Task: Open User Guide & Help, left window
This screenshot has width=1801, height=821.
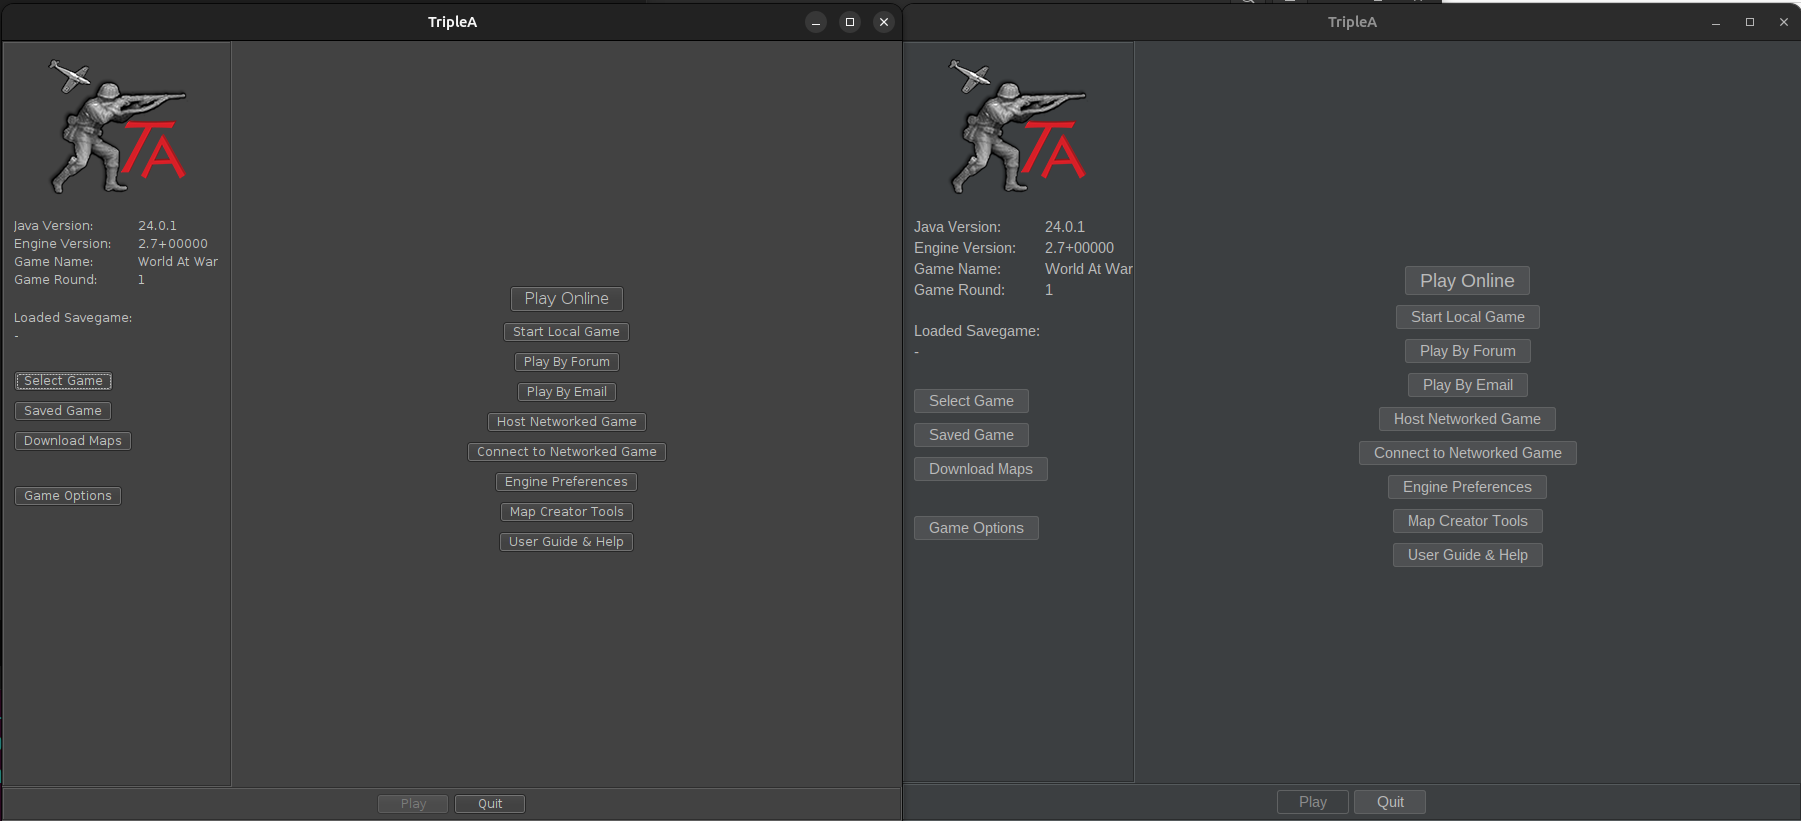Action: [x=566, y=542]
